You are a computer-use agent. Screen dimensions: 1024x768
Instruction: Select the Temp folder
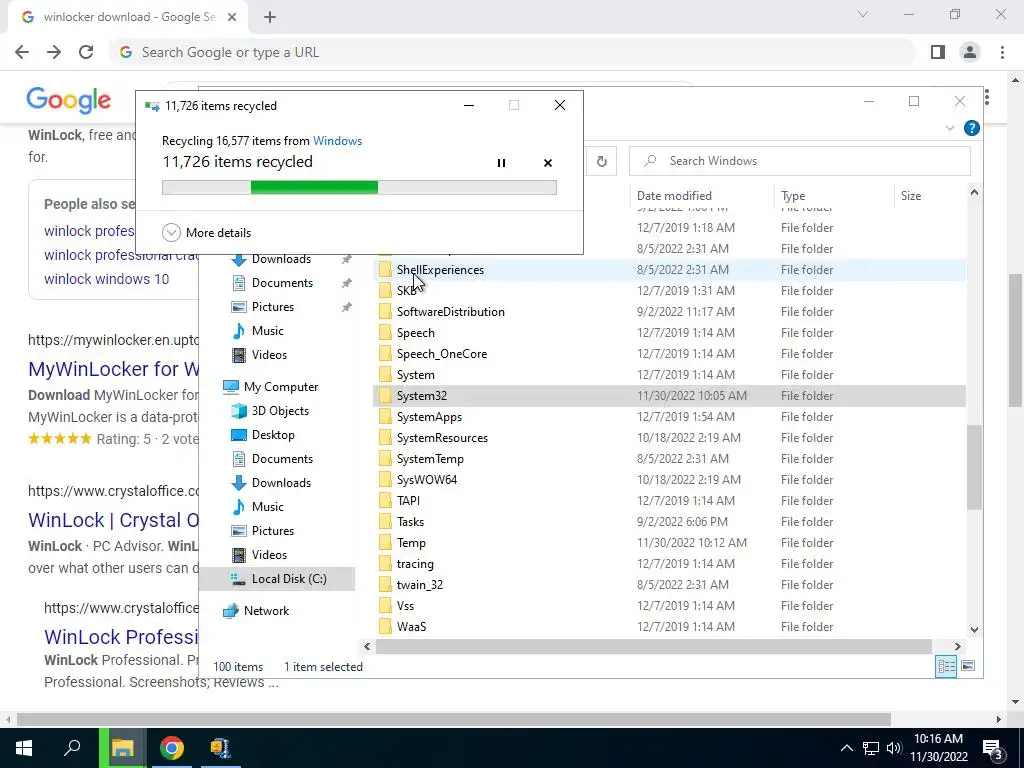(669, 543)
